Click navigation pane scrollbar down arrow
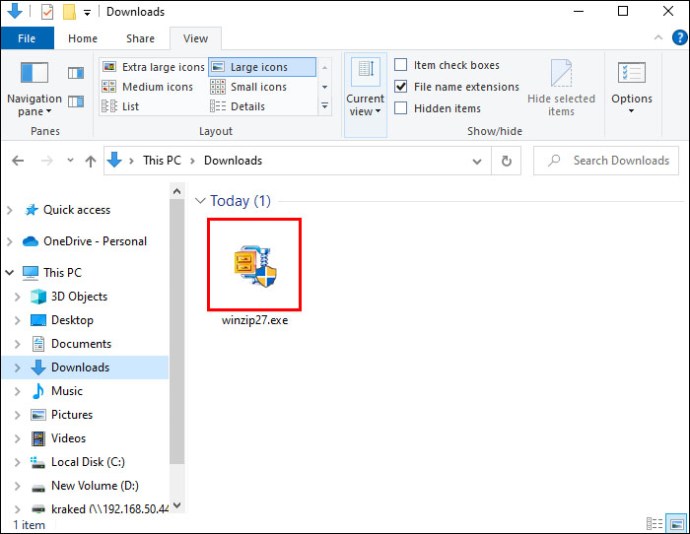 (177, 505)
